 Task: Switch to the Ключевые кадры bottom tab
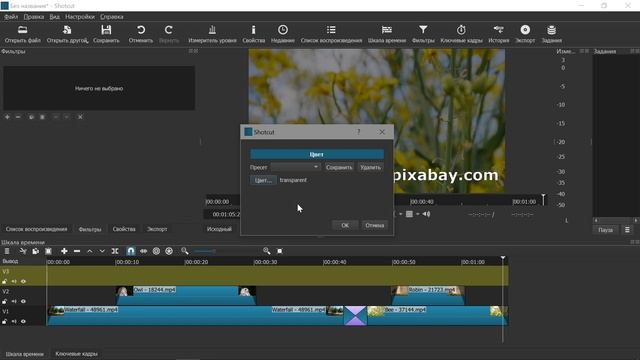(x=76, y=354)
